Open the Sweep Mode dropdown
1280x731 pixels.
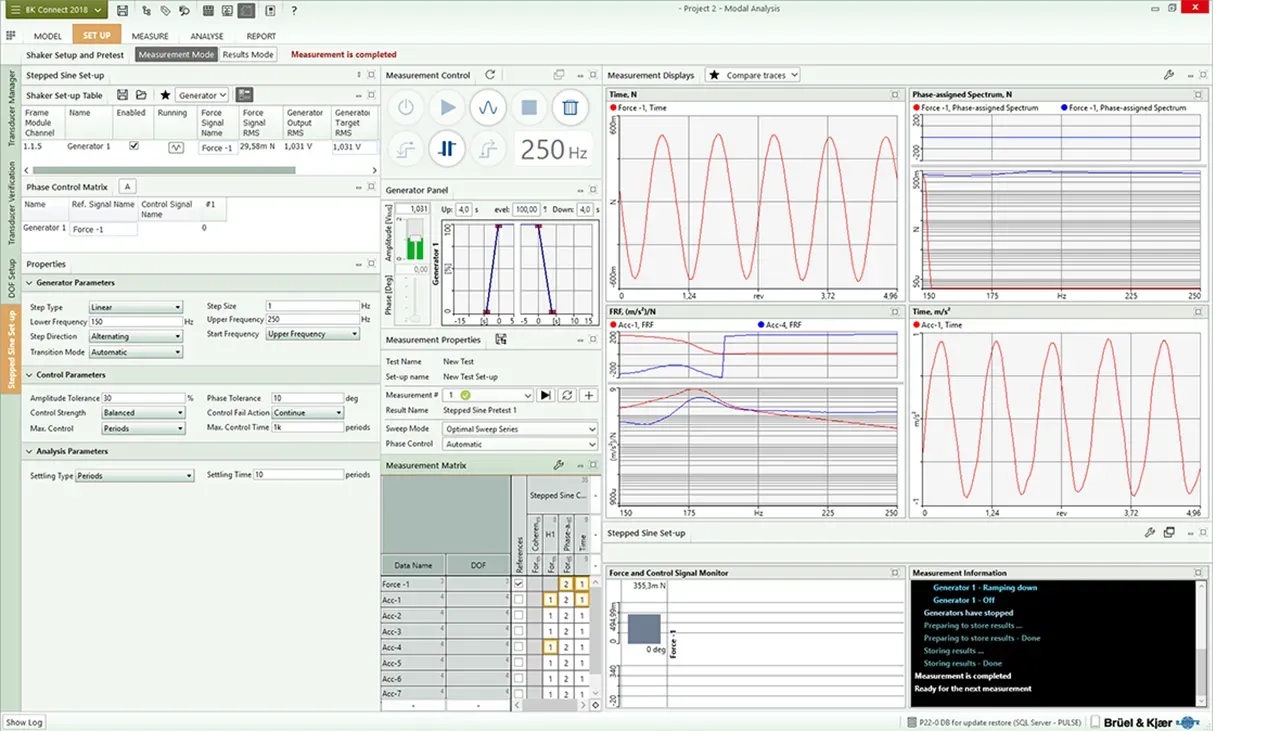(x=517, y=428)
